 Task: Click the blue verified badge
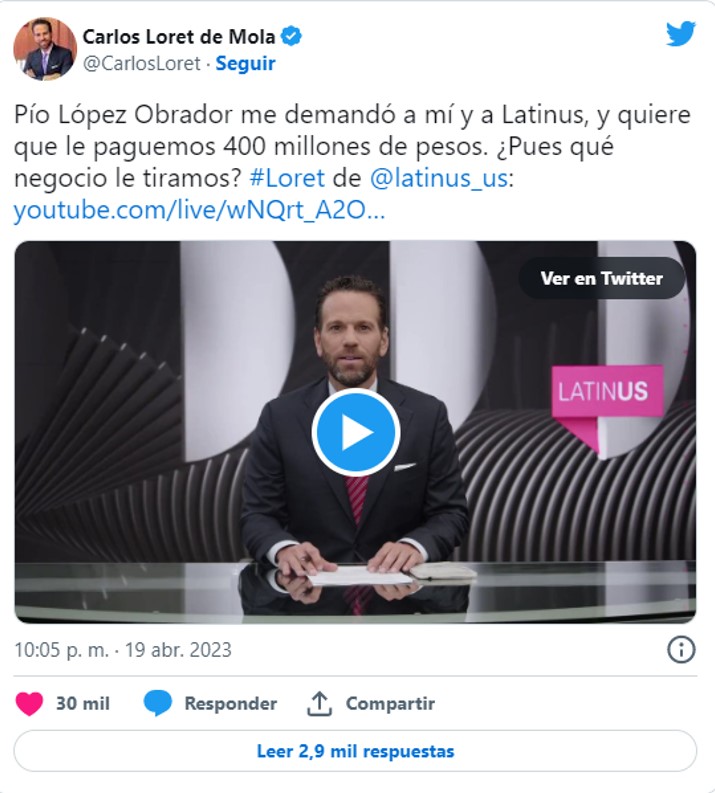(291, 36)
